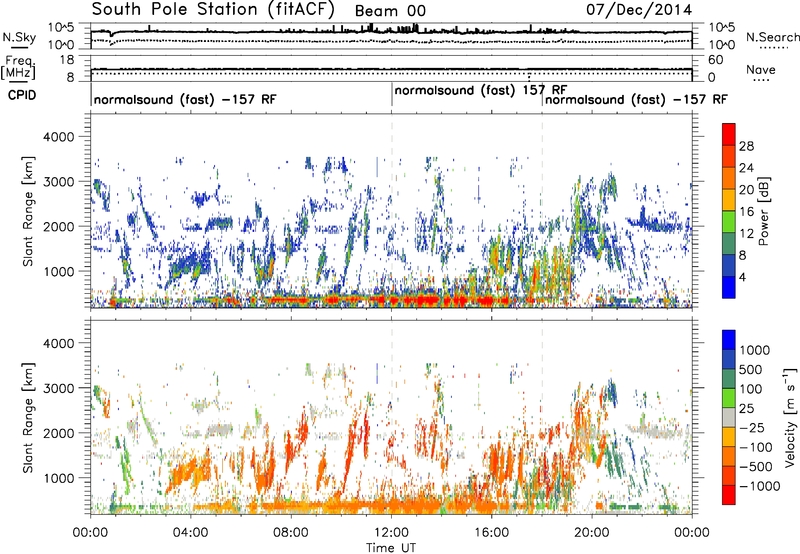Click the red top segment of Power colorbar
Image resolution: width=800 pixels, height=554 pixels.
pyautogui.click(x=729, y=134)
